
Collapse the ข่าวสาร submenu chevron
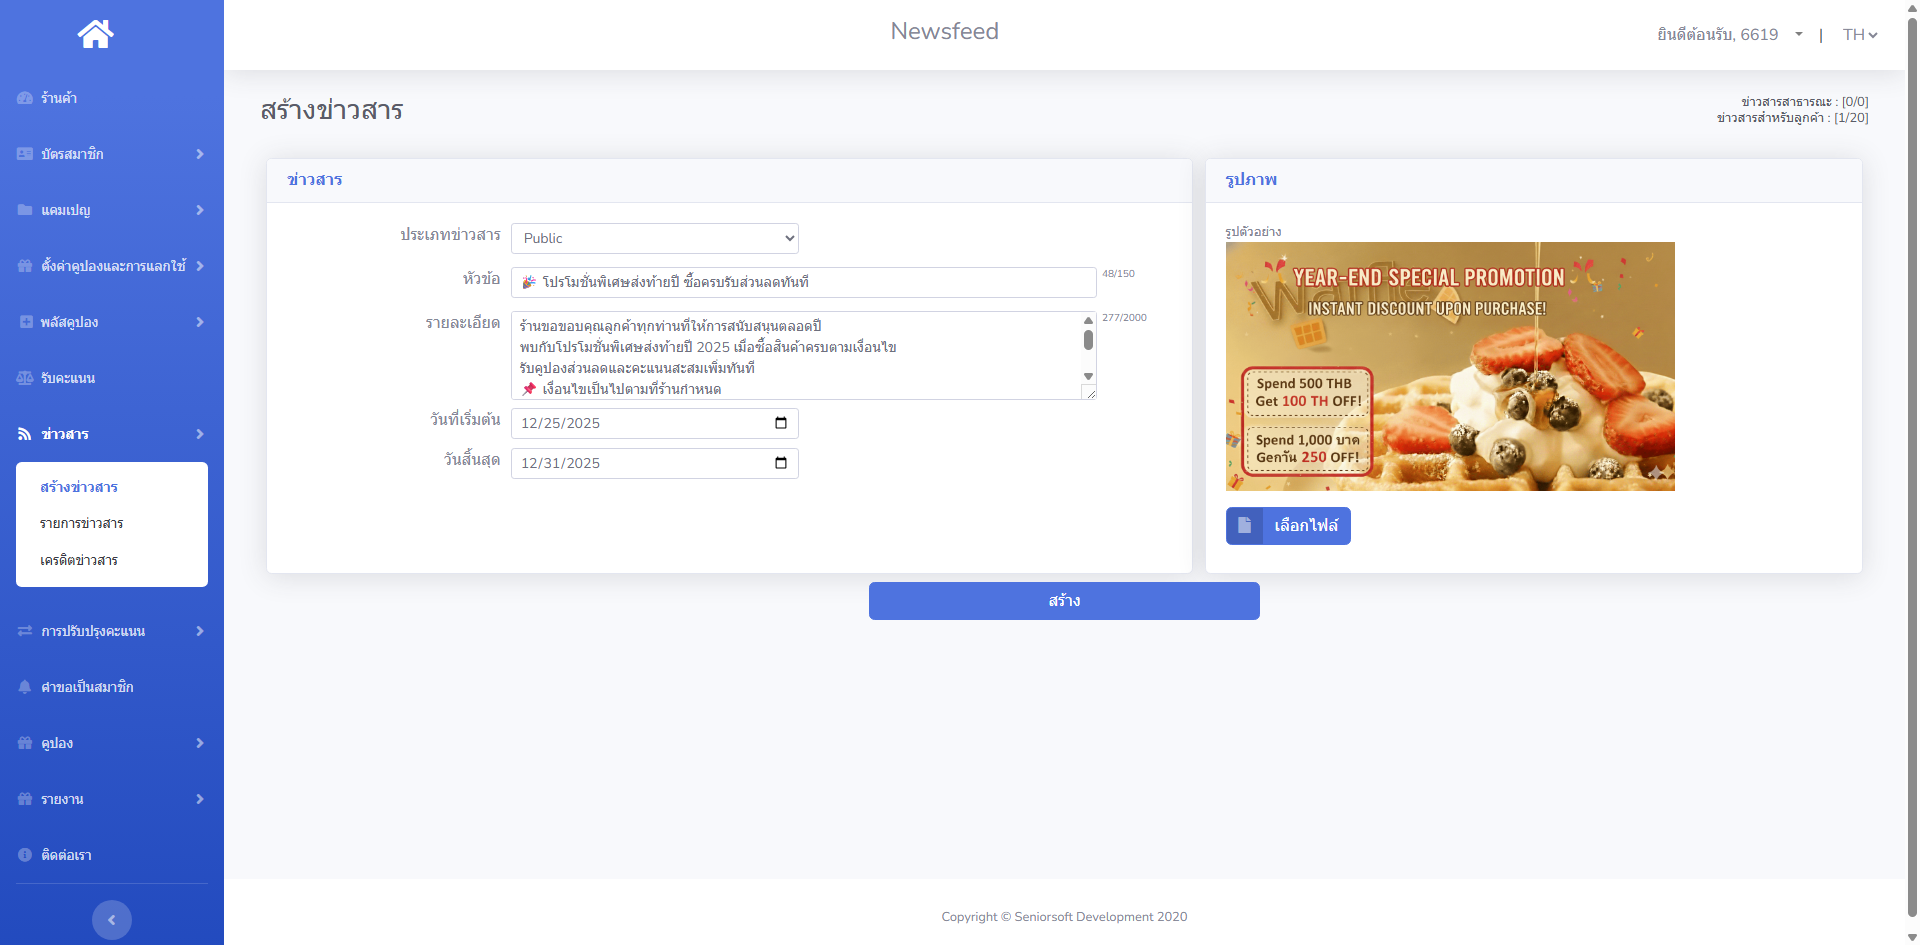pos(200,434)
